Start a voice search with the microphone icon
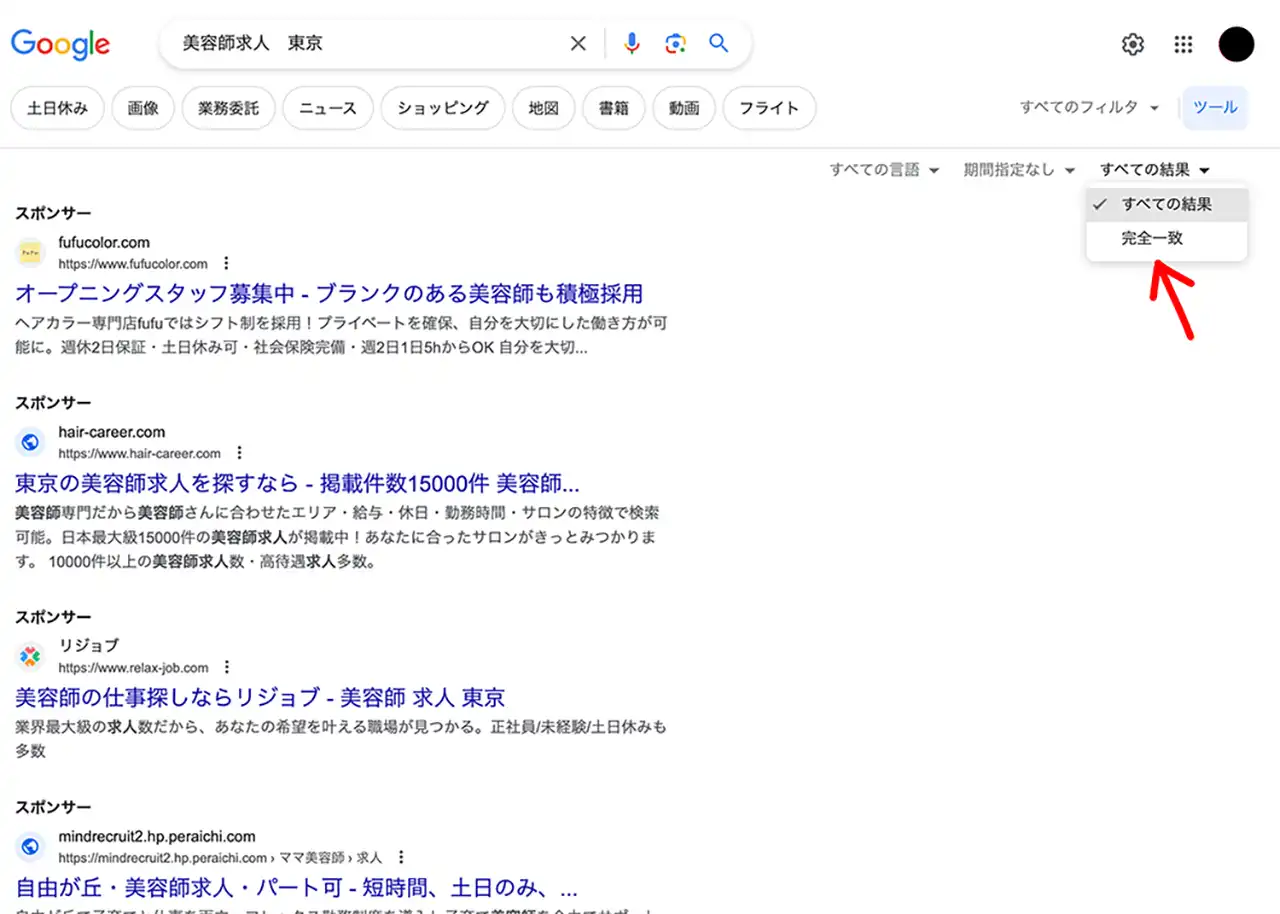Image resolution: width=1280 pixels, height=914 pixels. 632,43
